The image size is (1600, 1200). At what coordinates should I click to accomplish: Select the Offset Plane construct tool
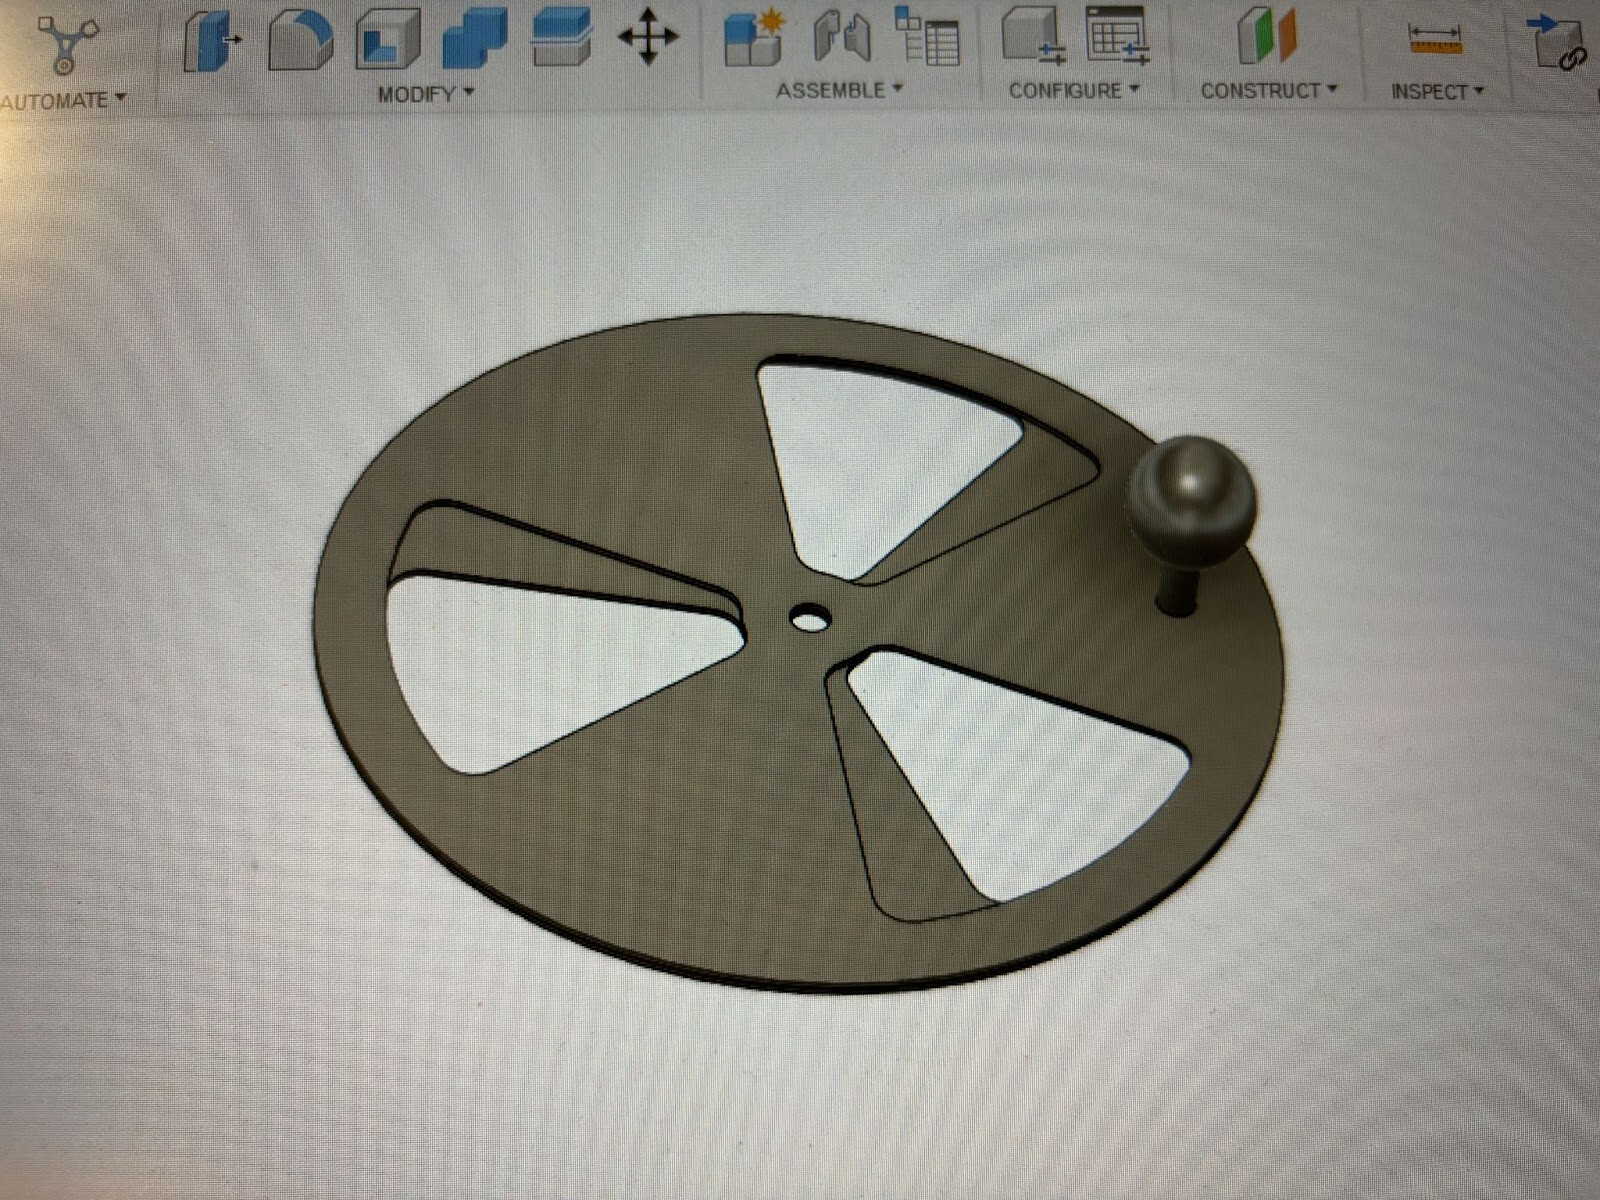(x=1266, y=36)
